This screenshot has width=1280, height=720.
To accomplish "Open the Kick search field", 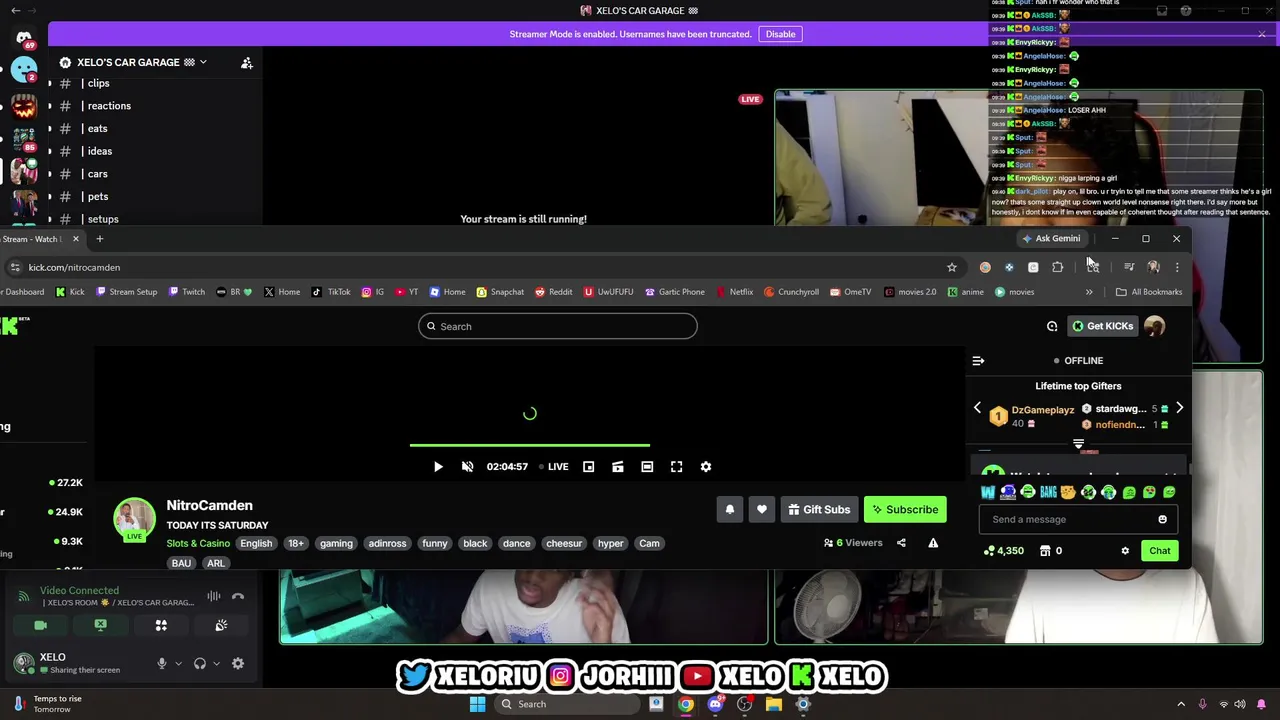I will click(x=558, y=326).
